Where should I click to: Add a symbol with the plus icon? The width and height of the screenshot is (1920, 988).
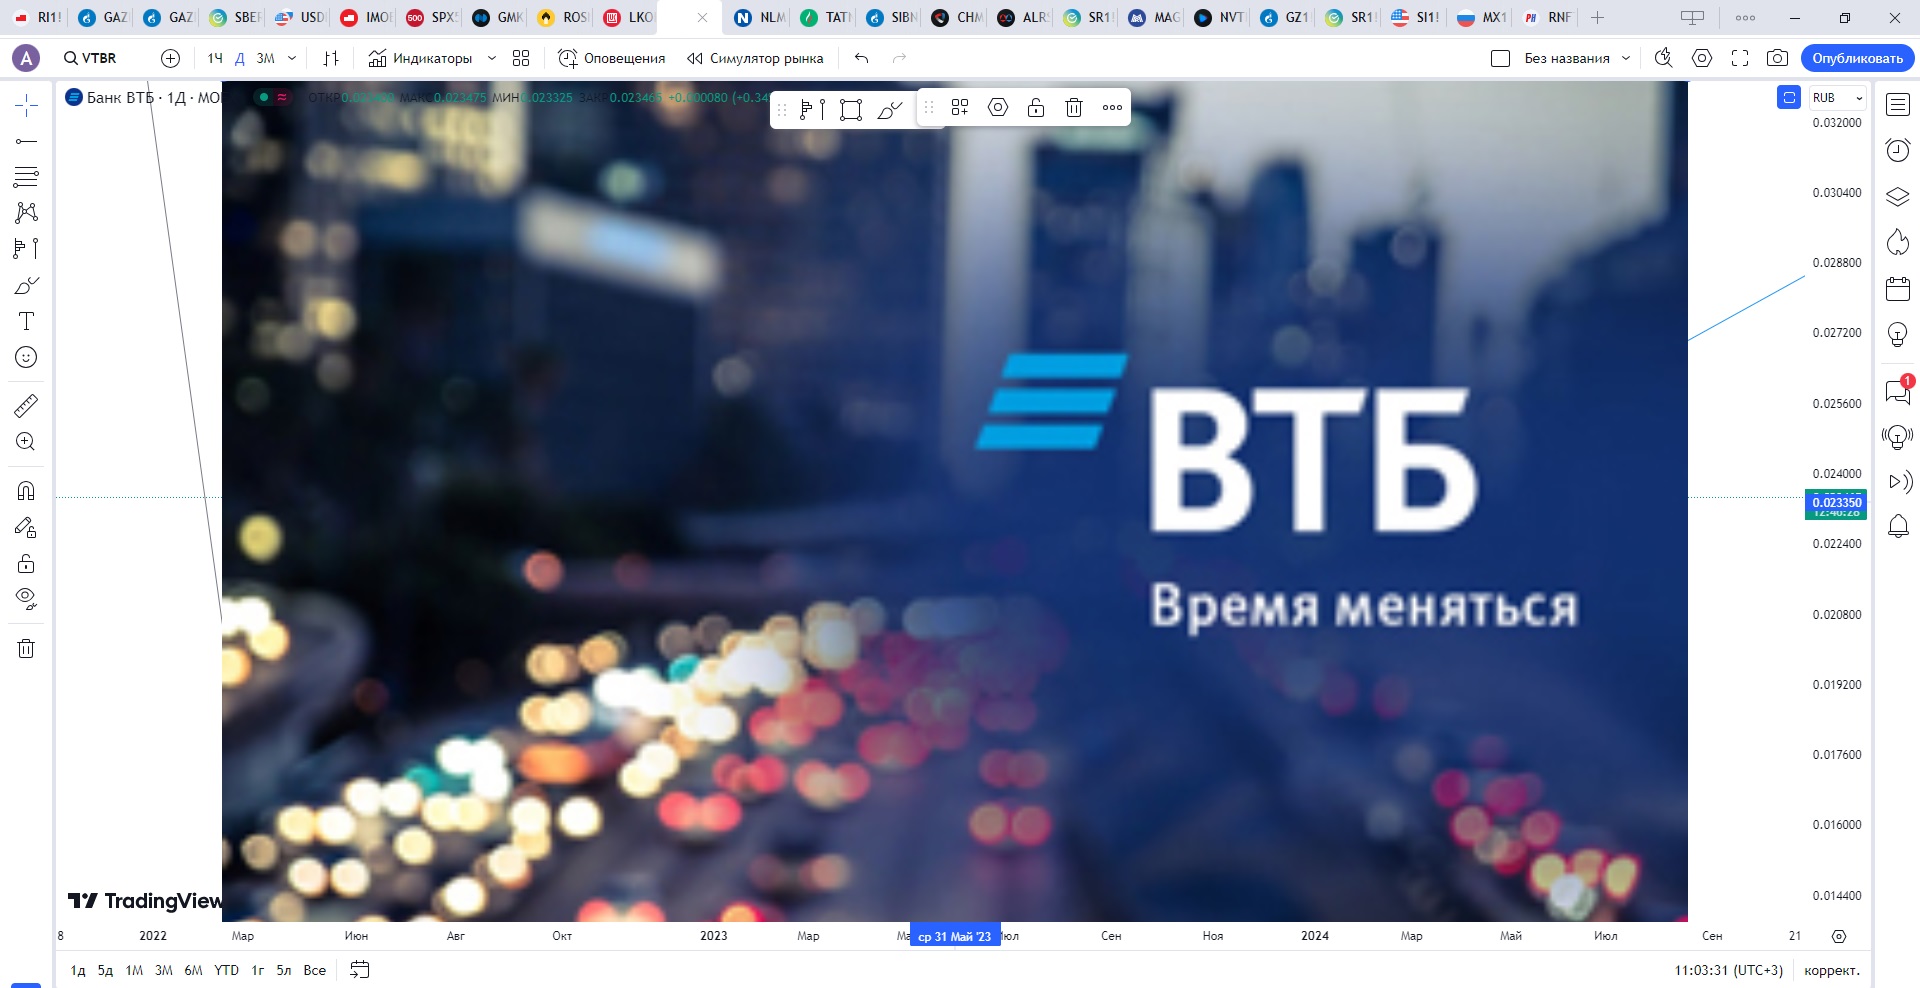170,58
